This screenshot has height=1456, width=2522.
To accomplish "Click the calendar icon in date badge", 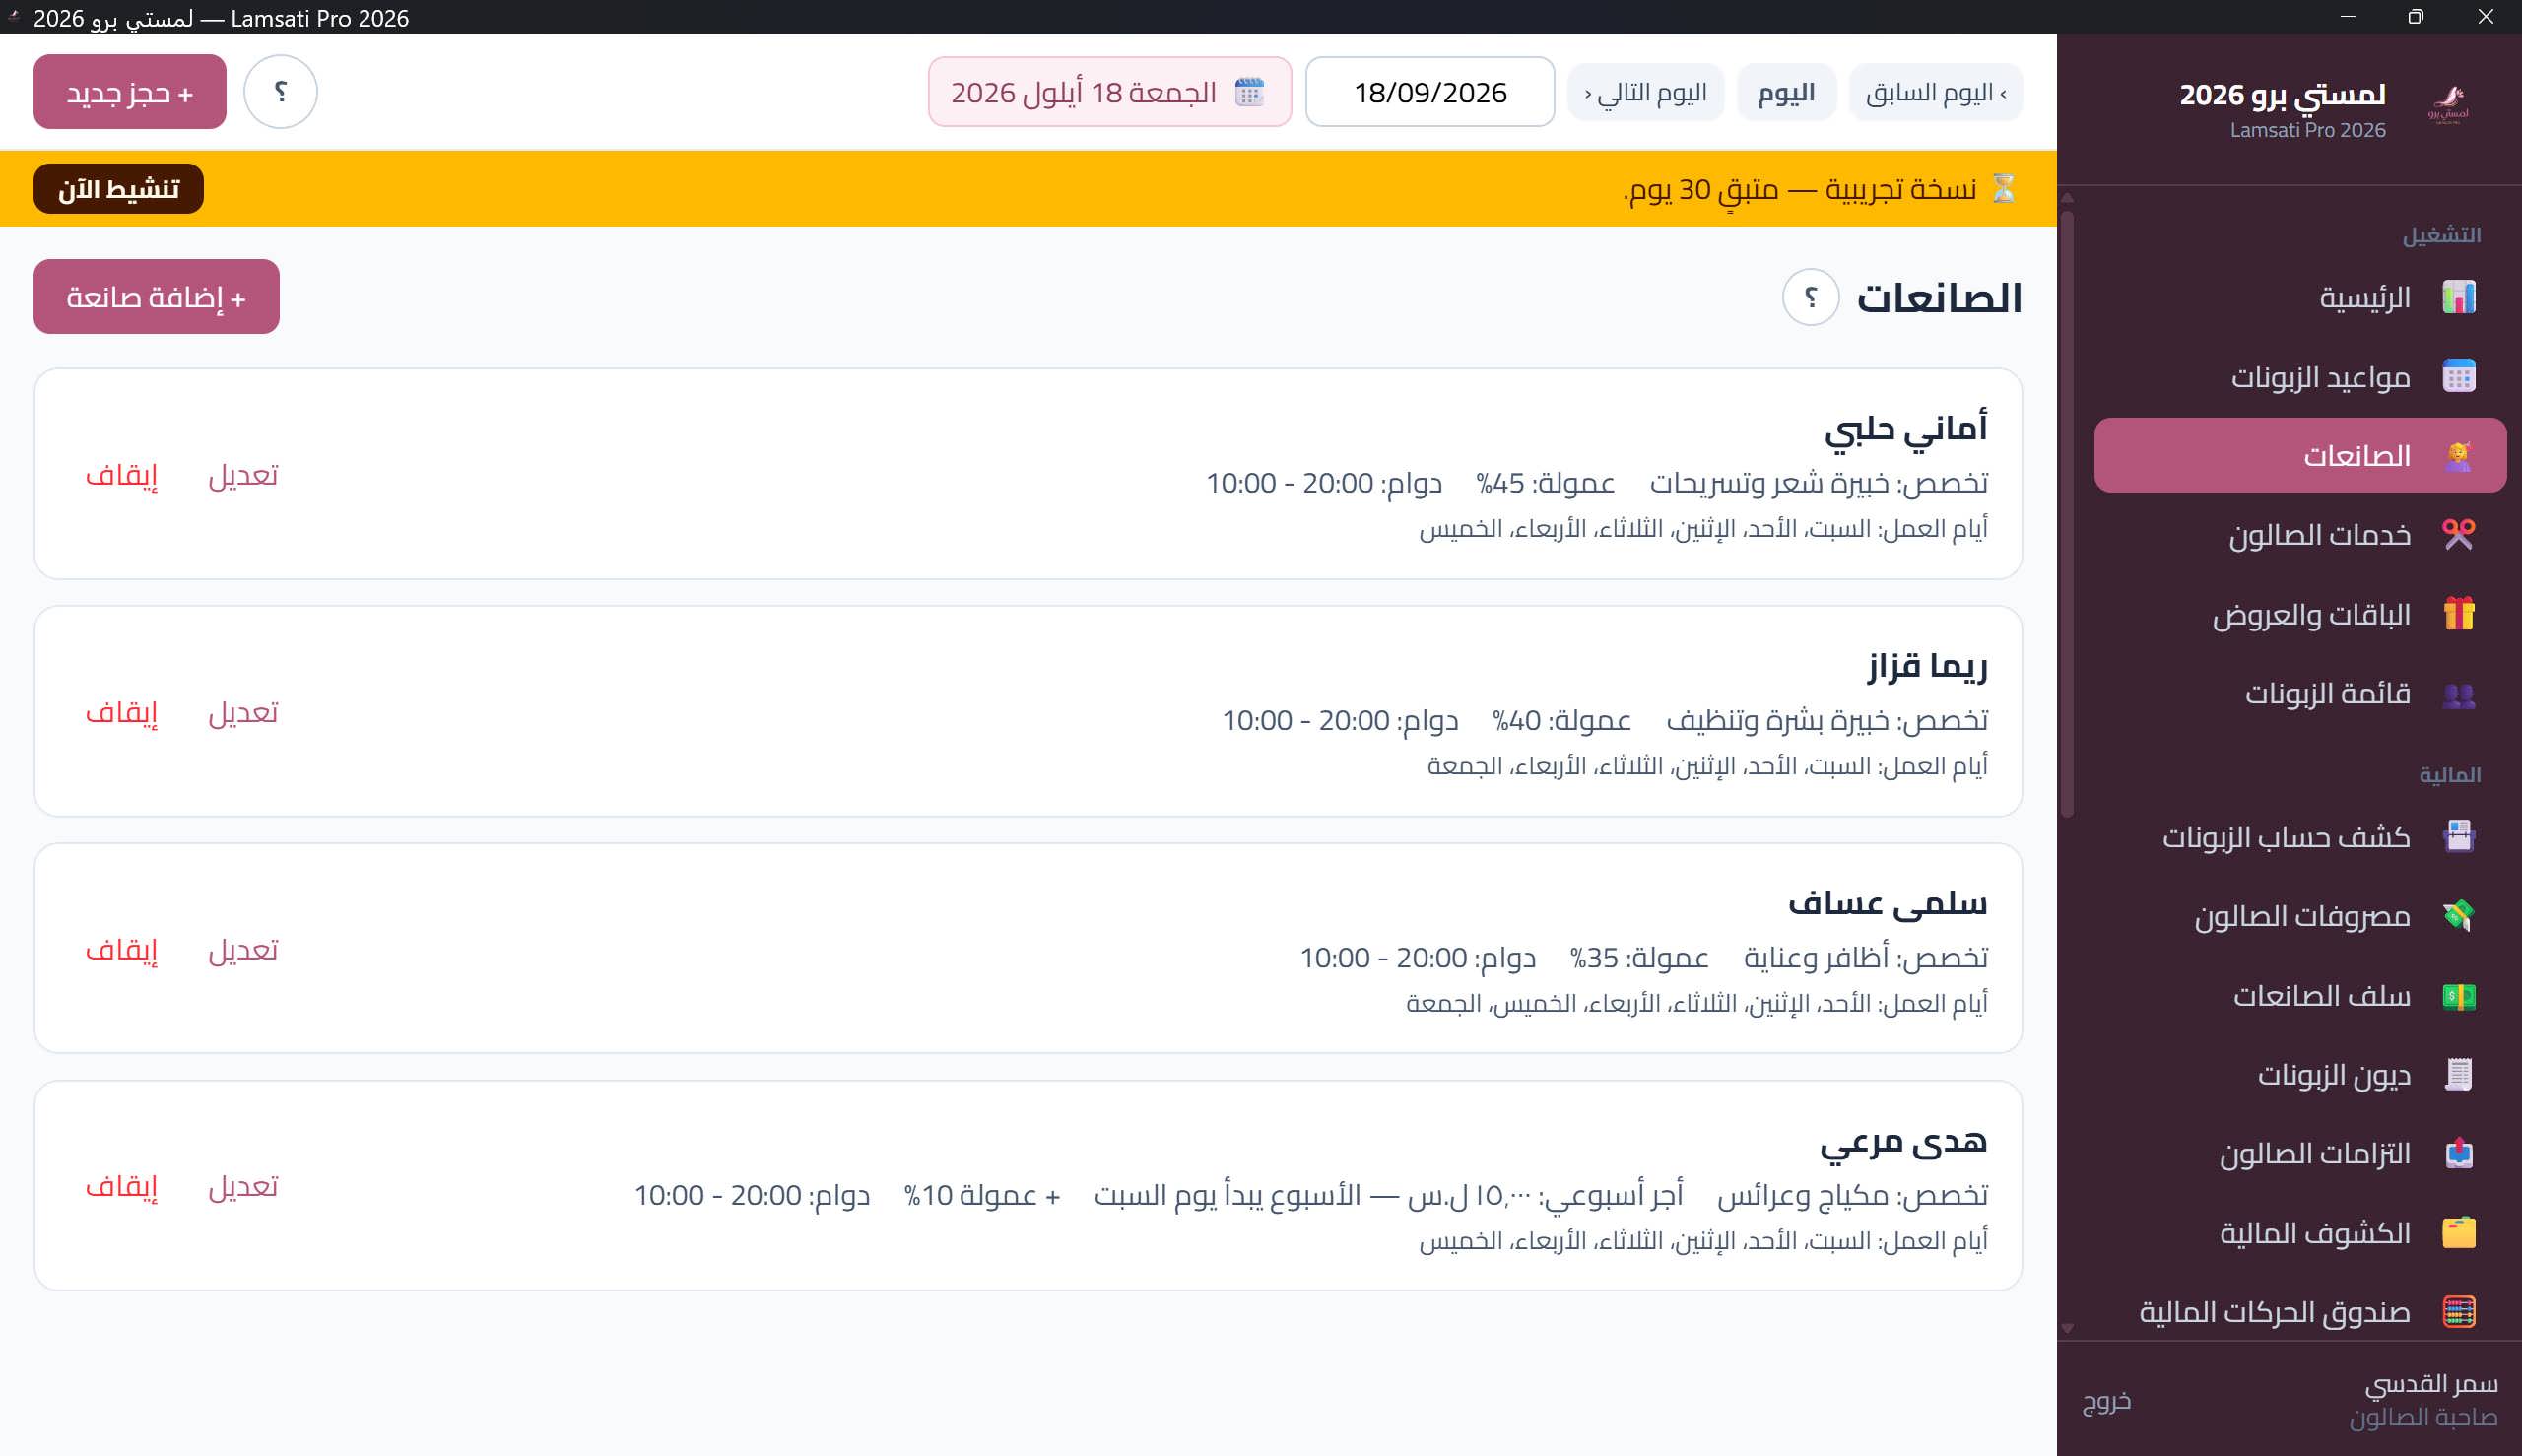I will pos(1249,92).
